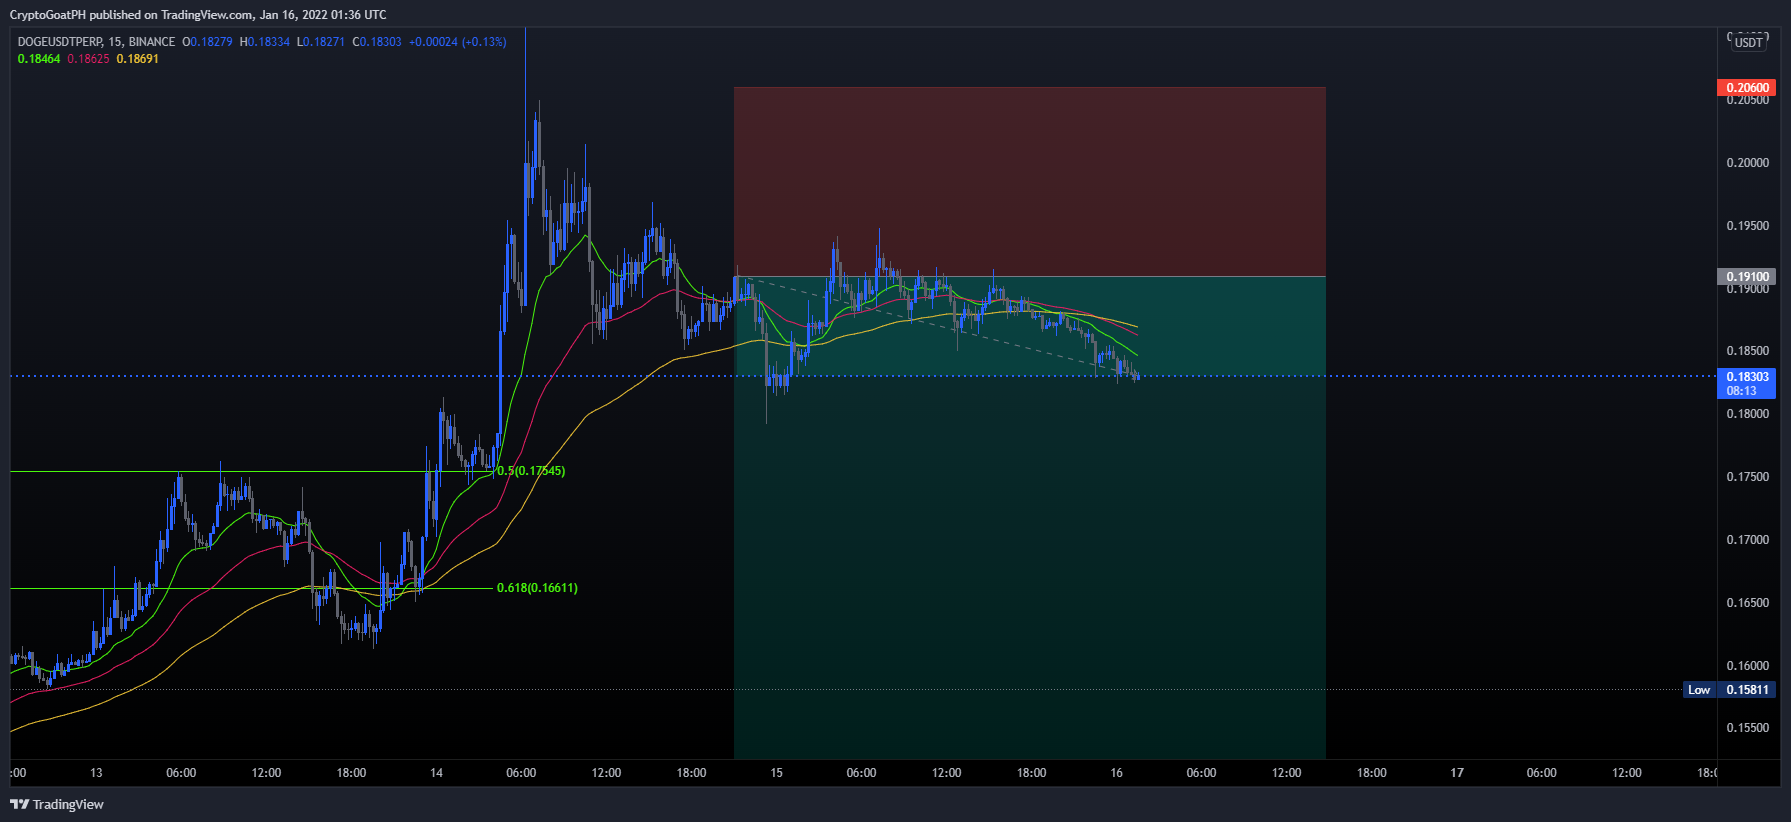Click date label 17 on time axis

[x=1457, y=773]
